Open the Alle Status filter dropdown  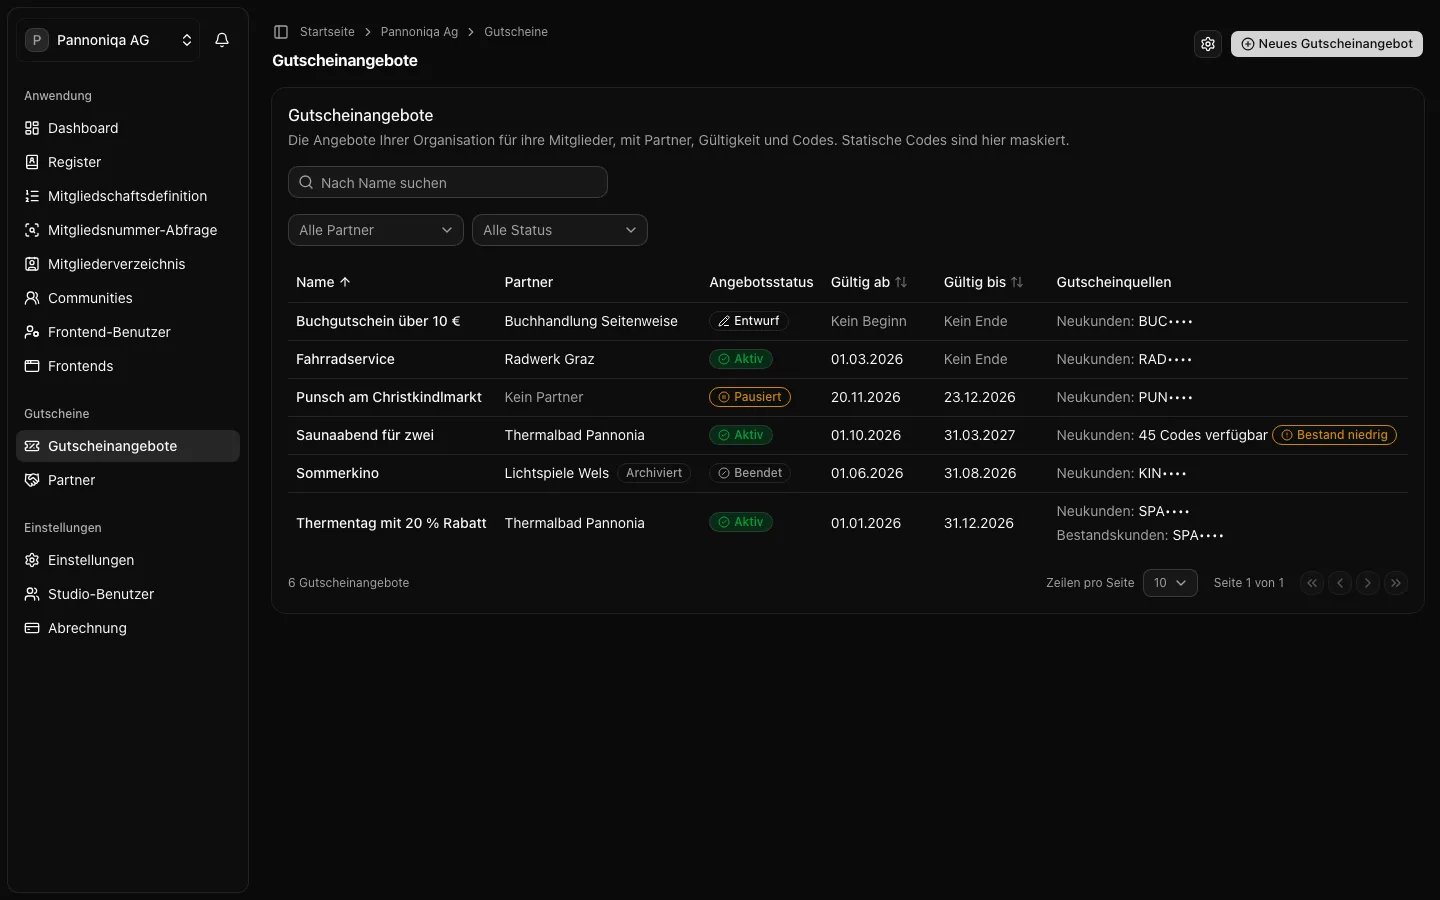coord(560,230)
